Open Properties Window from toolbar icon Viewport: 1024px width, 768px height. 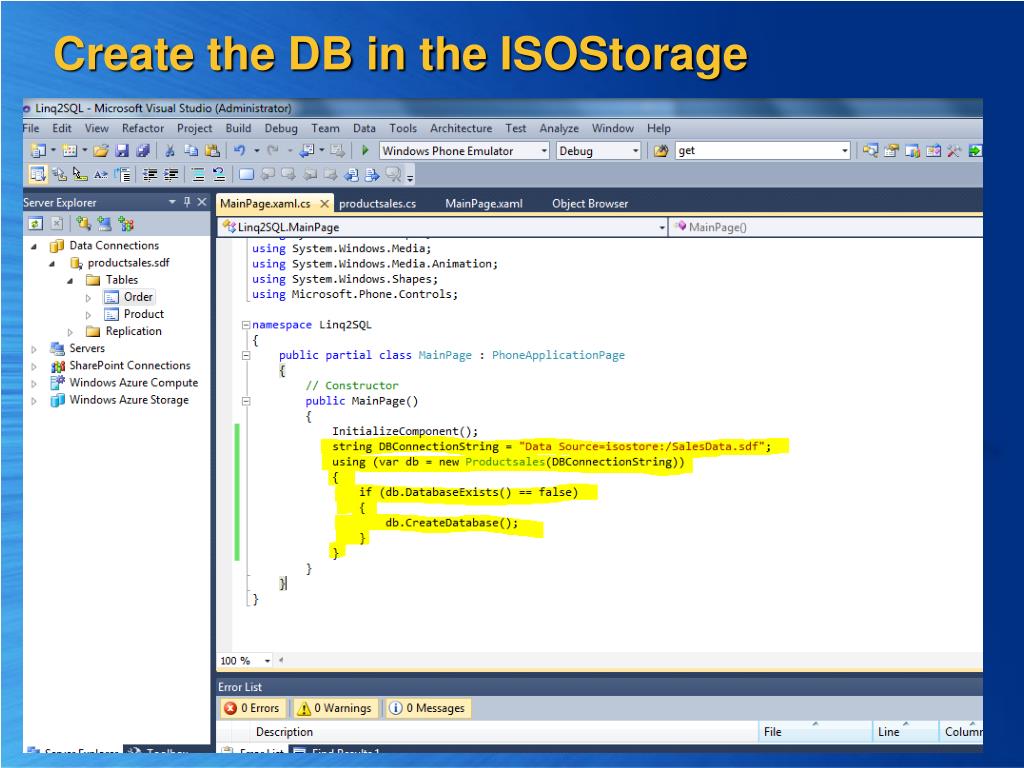891,151
